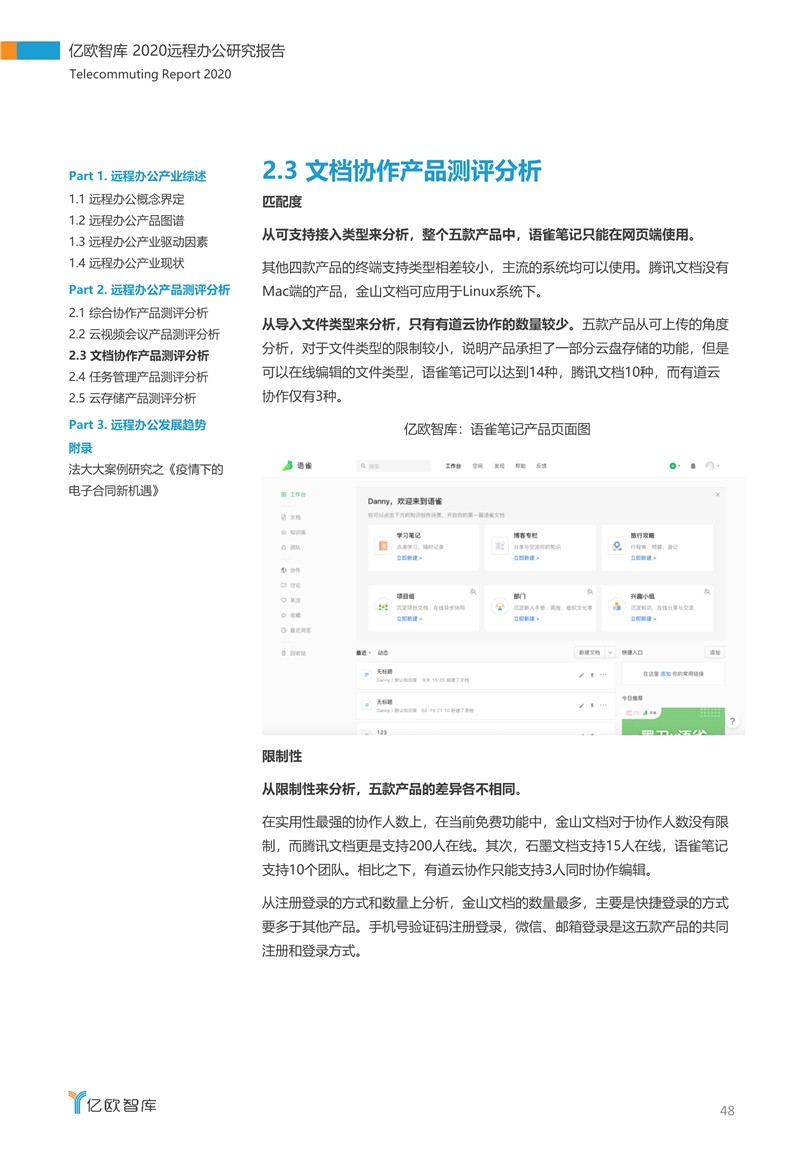
Task: Click the 兴趣小组 card icon
Action: (617, 607)
